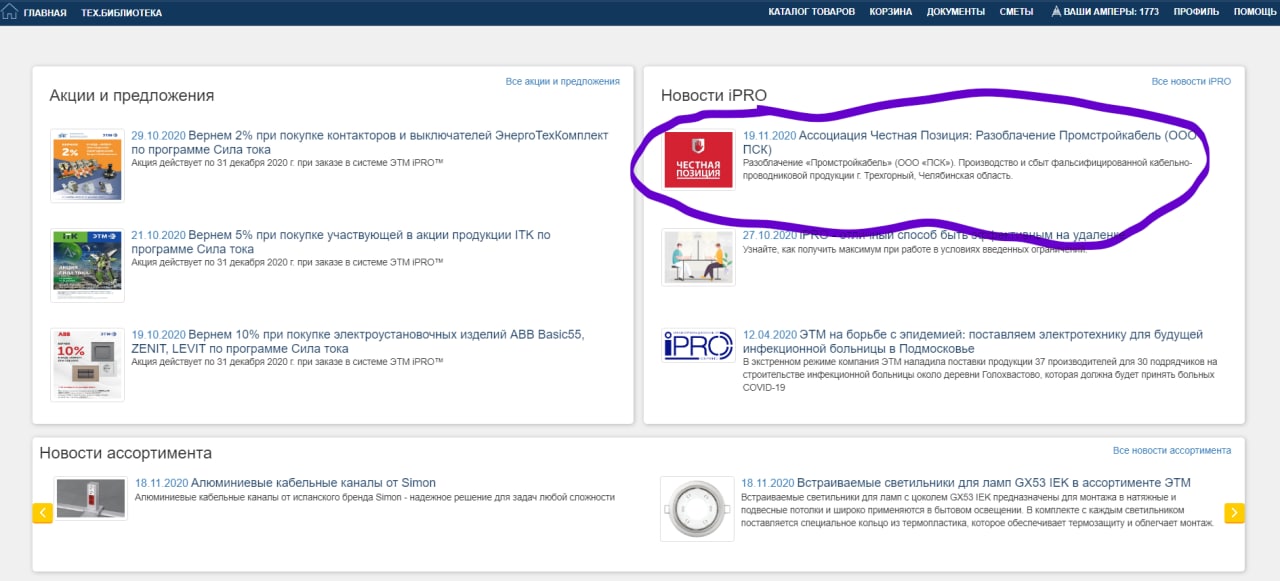
Task: Click the right yellow carousel arrow
Action: point(1235,513)
